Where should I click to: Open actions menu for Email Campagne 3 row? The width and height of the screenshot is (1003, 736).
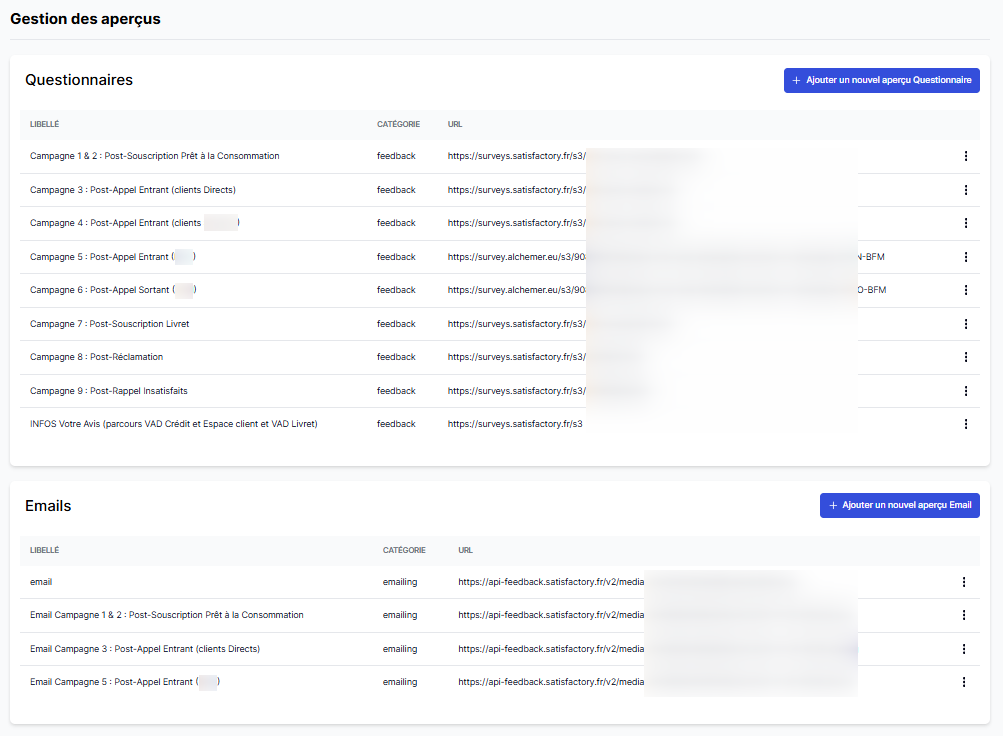(963, 649)
